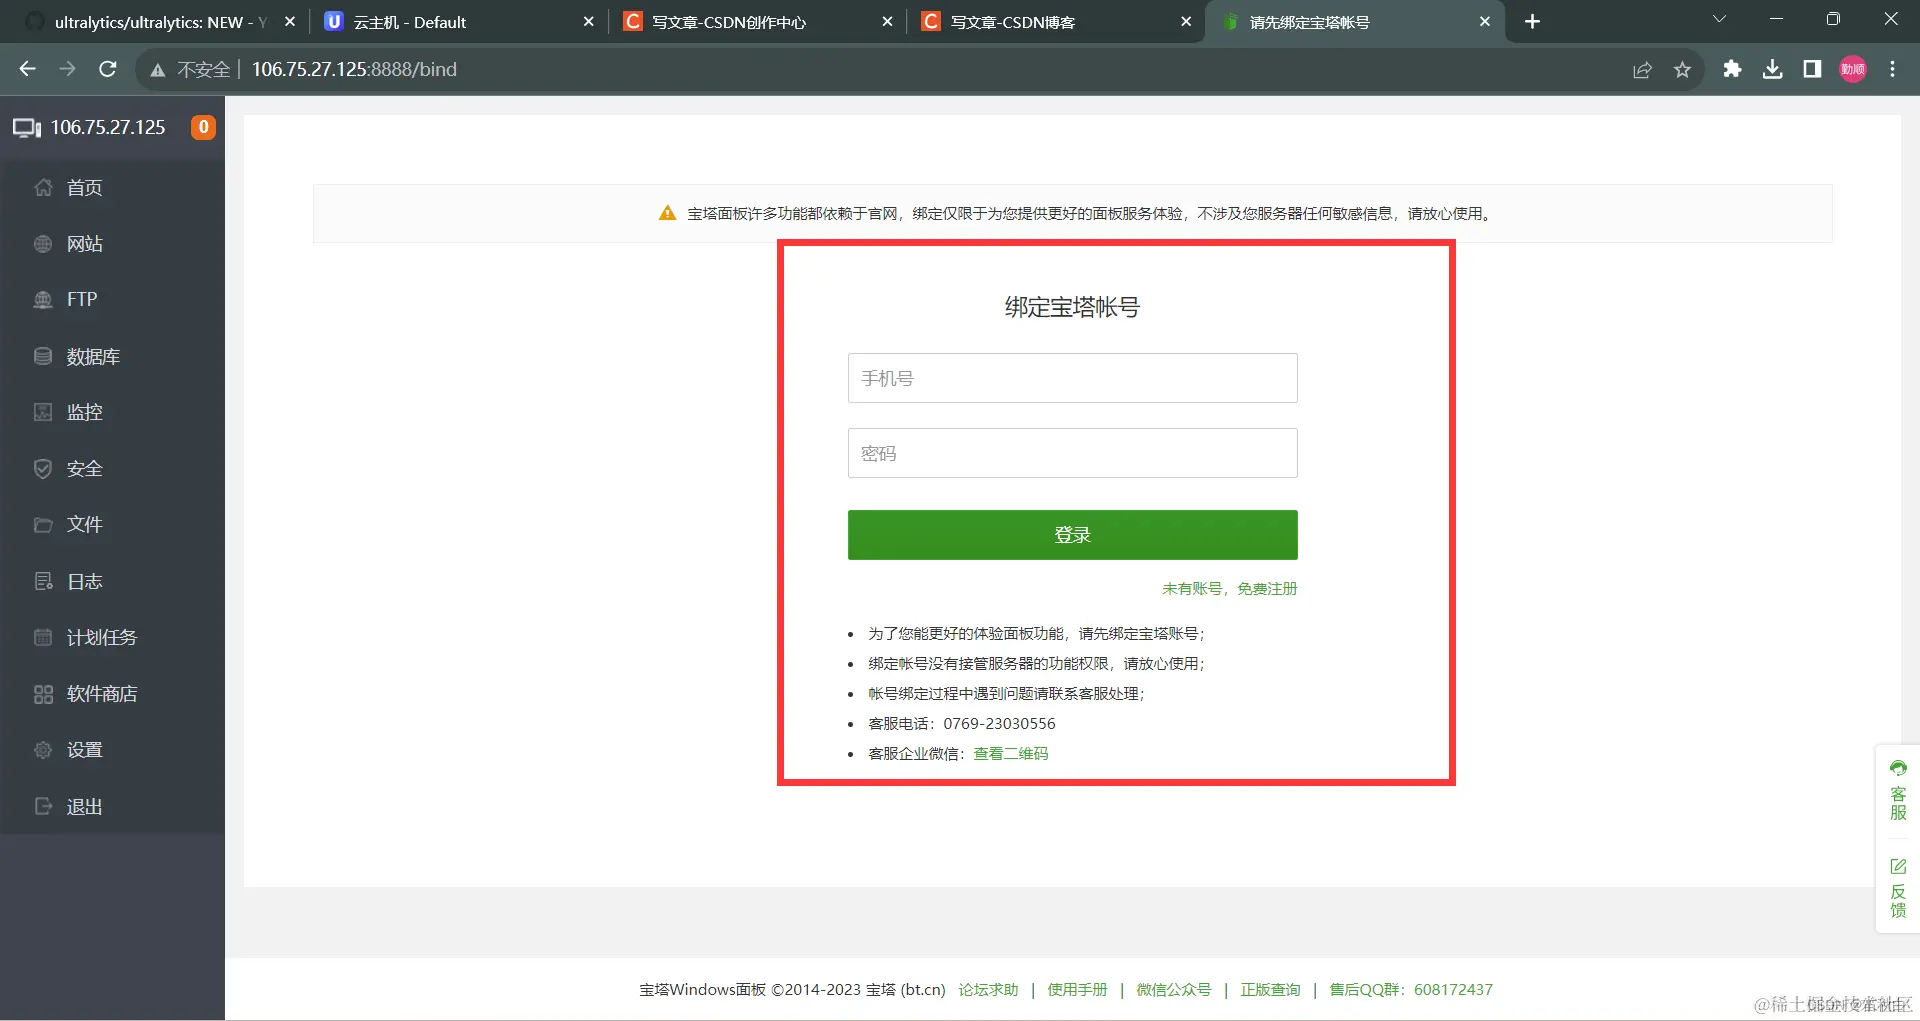Open the 安全 security section

pos(84,468)
